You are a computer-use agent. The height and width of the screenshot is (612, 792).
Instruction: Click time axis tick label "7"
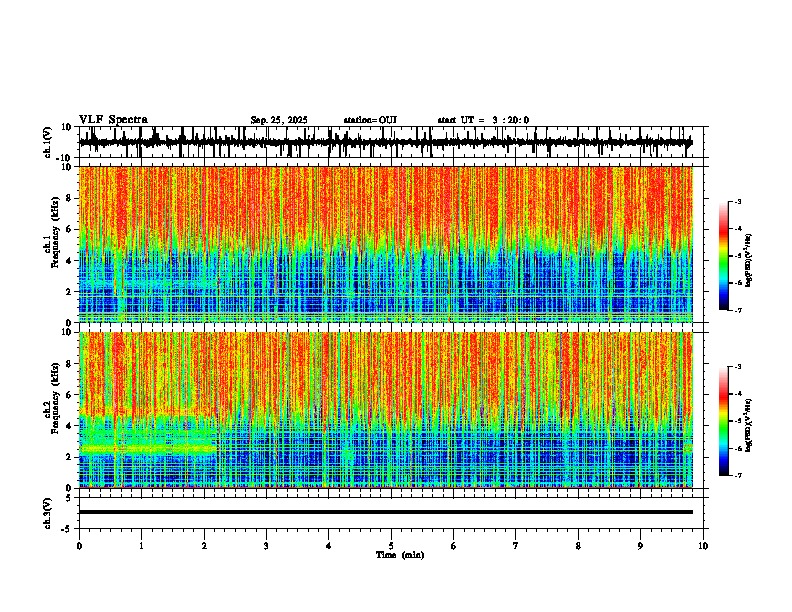516,546
